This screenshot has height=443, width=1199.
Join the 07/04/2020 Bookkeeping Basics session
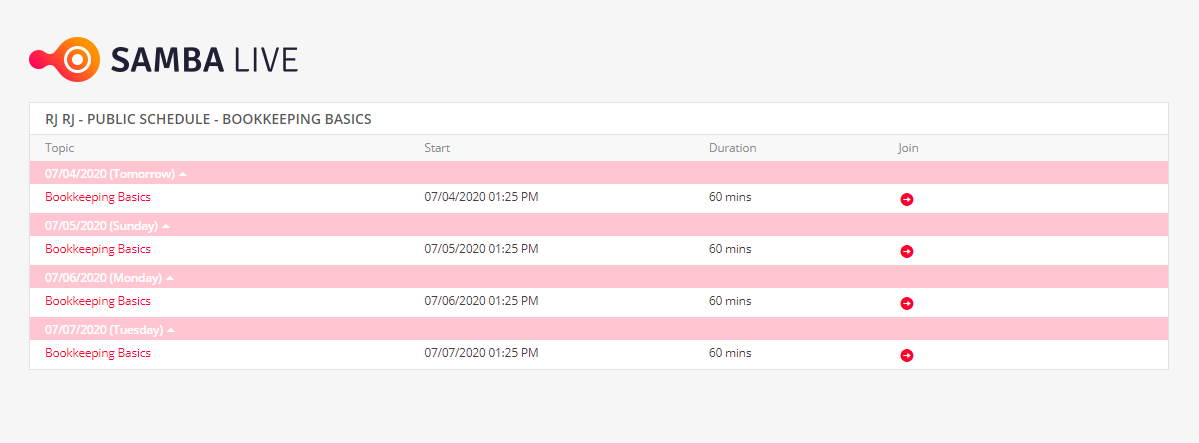[x=907, y=199]
